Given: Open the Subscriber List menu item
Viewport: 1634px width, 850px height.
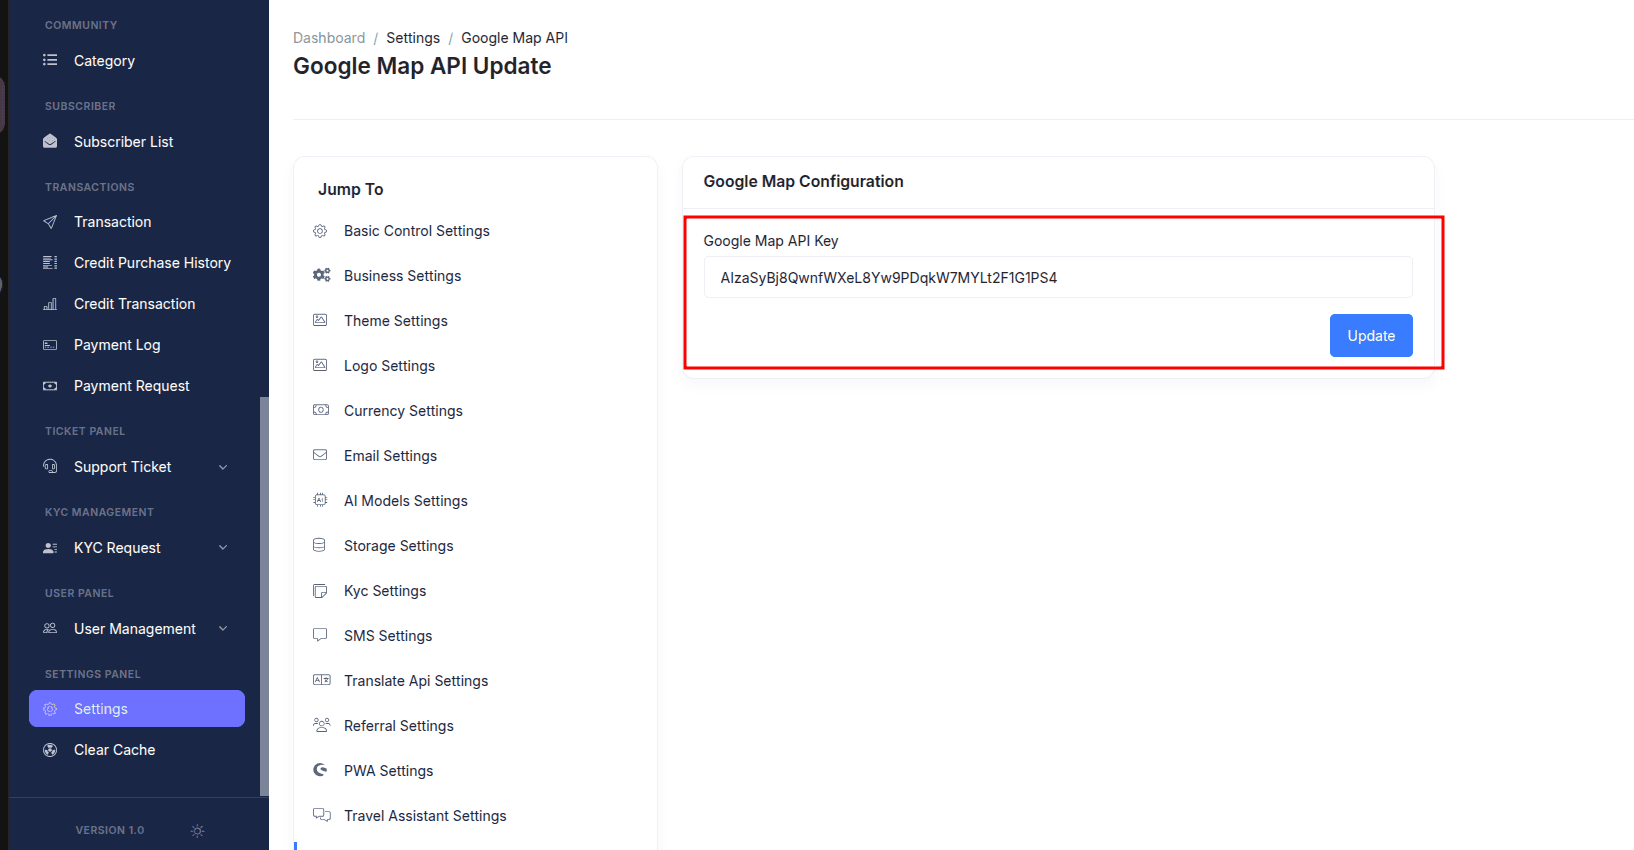Looking at the screenshot, I should pos(137,142).
